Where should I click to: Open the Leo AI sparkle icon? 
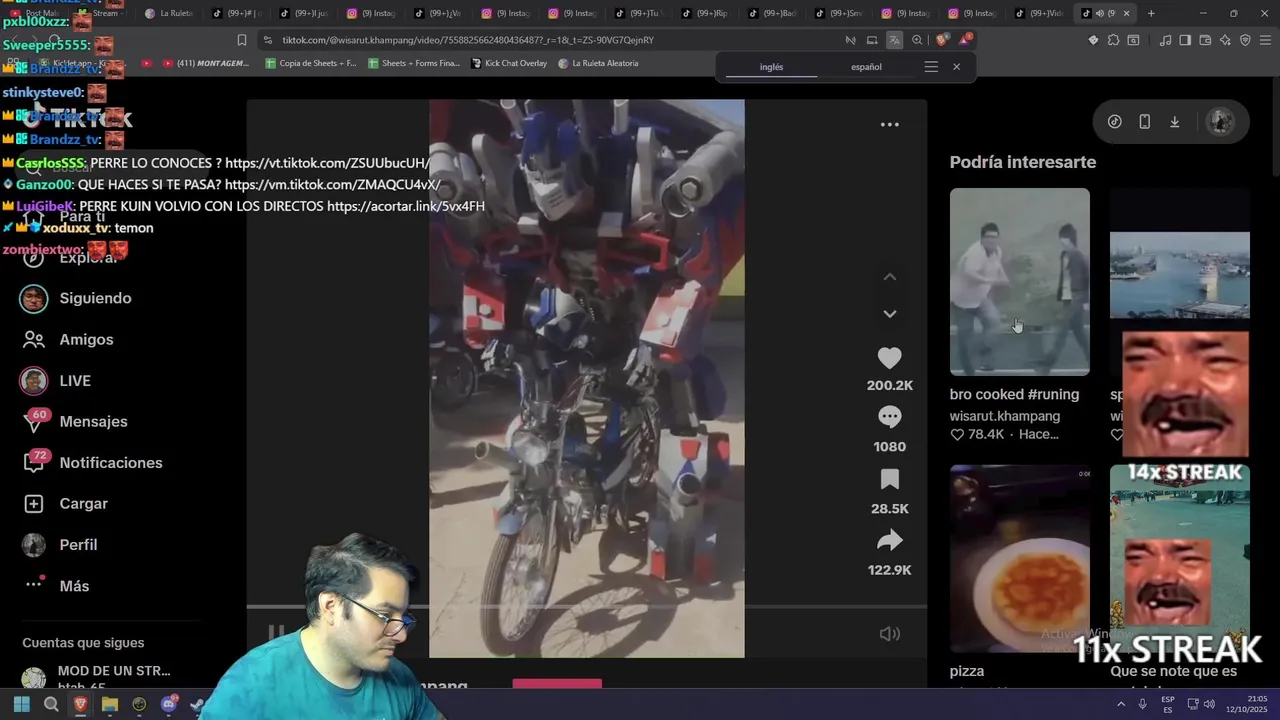pos(1225,40)
